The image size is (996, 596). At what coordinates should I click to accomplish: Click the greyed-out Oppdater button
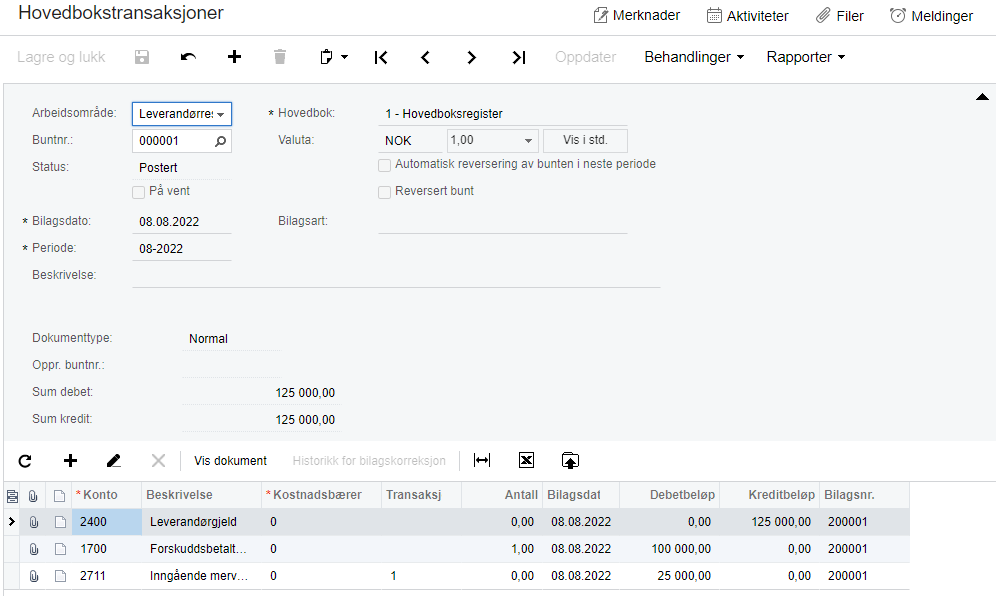pos(586,57)
